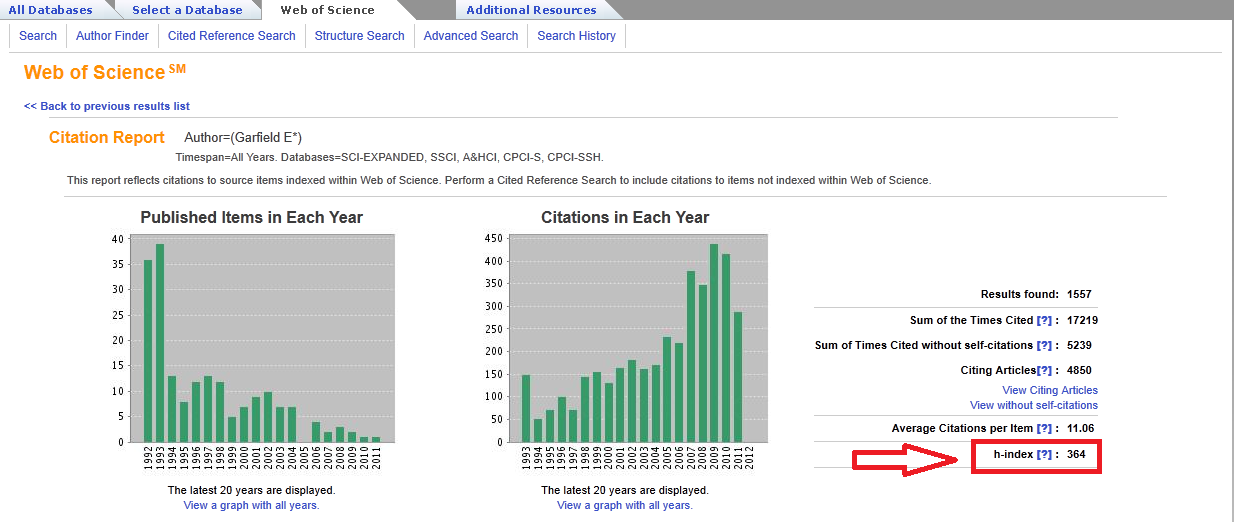The image size is (1234, 522).
Task: Click the Times Cited value 17219
Action: 1082,320
